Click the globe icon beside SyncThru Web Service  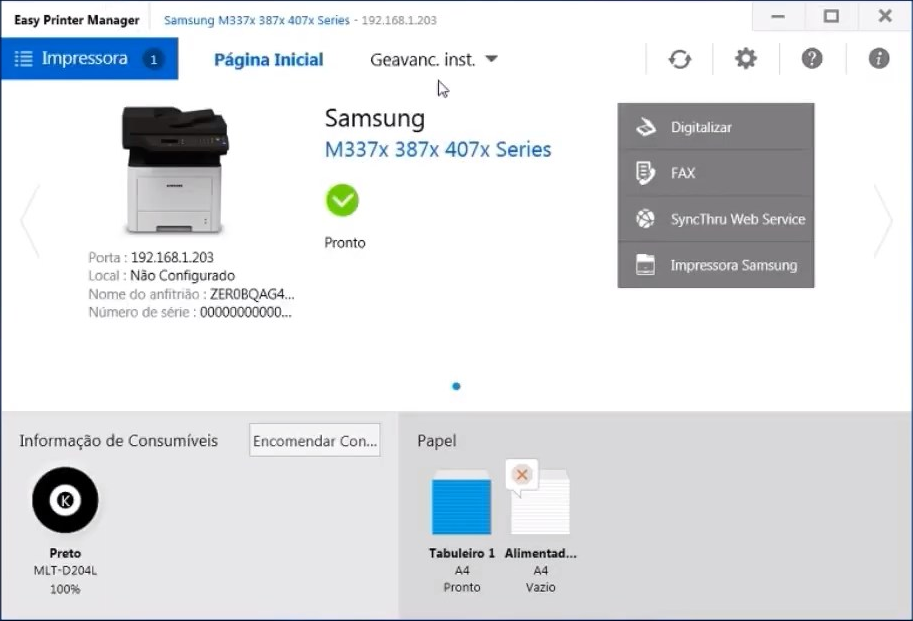click(x=645, y=219)
